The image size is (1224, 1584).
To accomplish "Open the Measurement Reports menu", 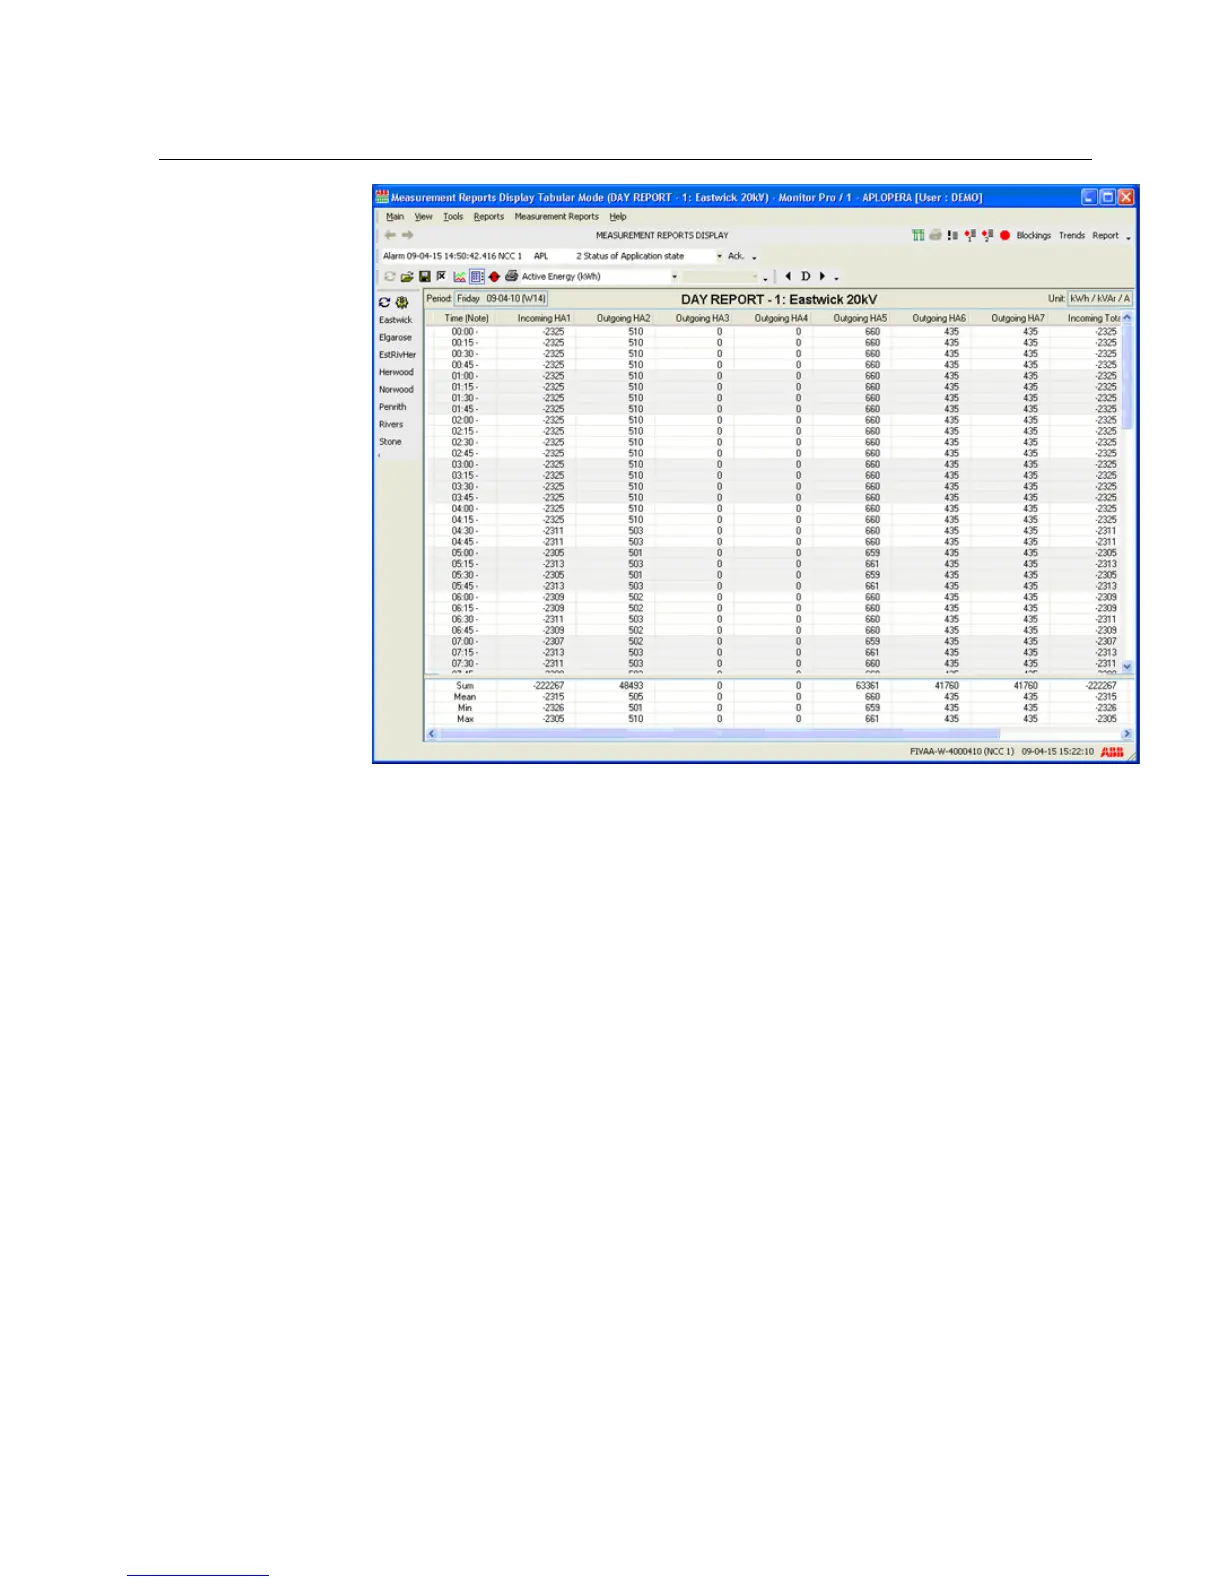I will (556, 216).
